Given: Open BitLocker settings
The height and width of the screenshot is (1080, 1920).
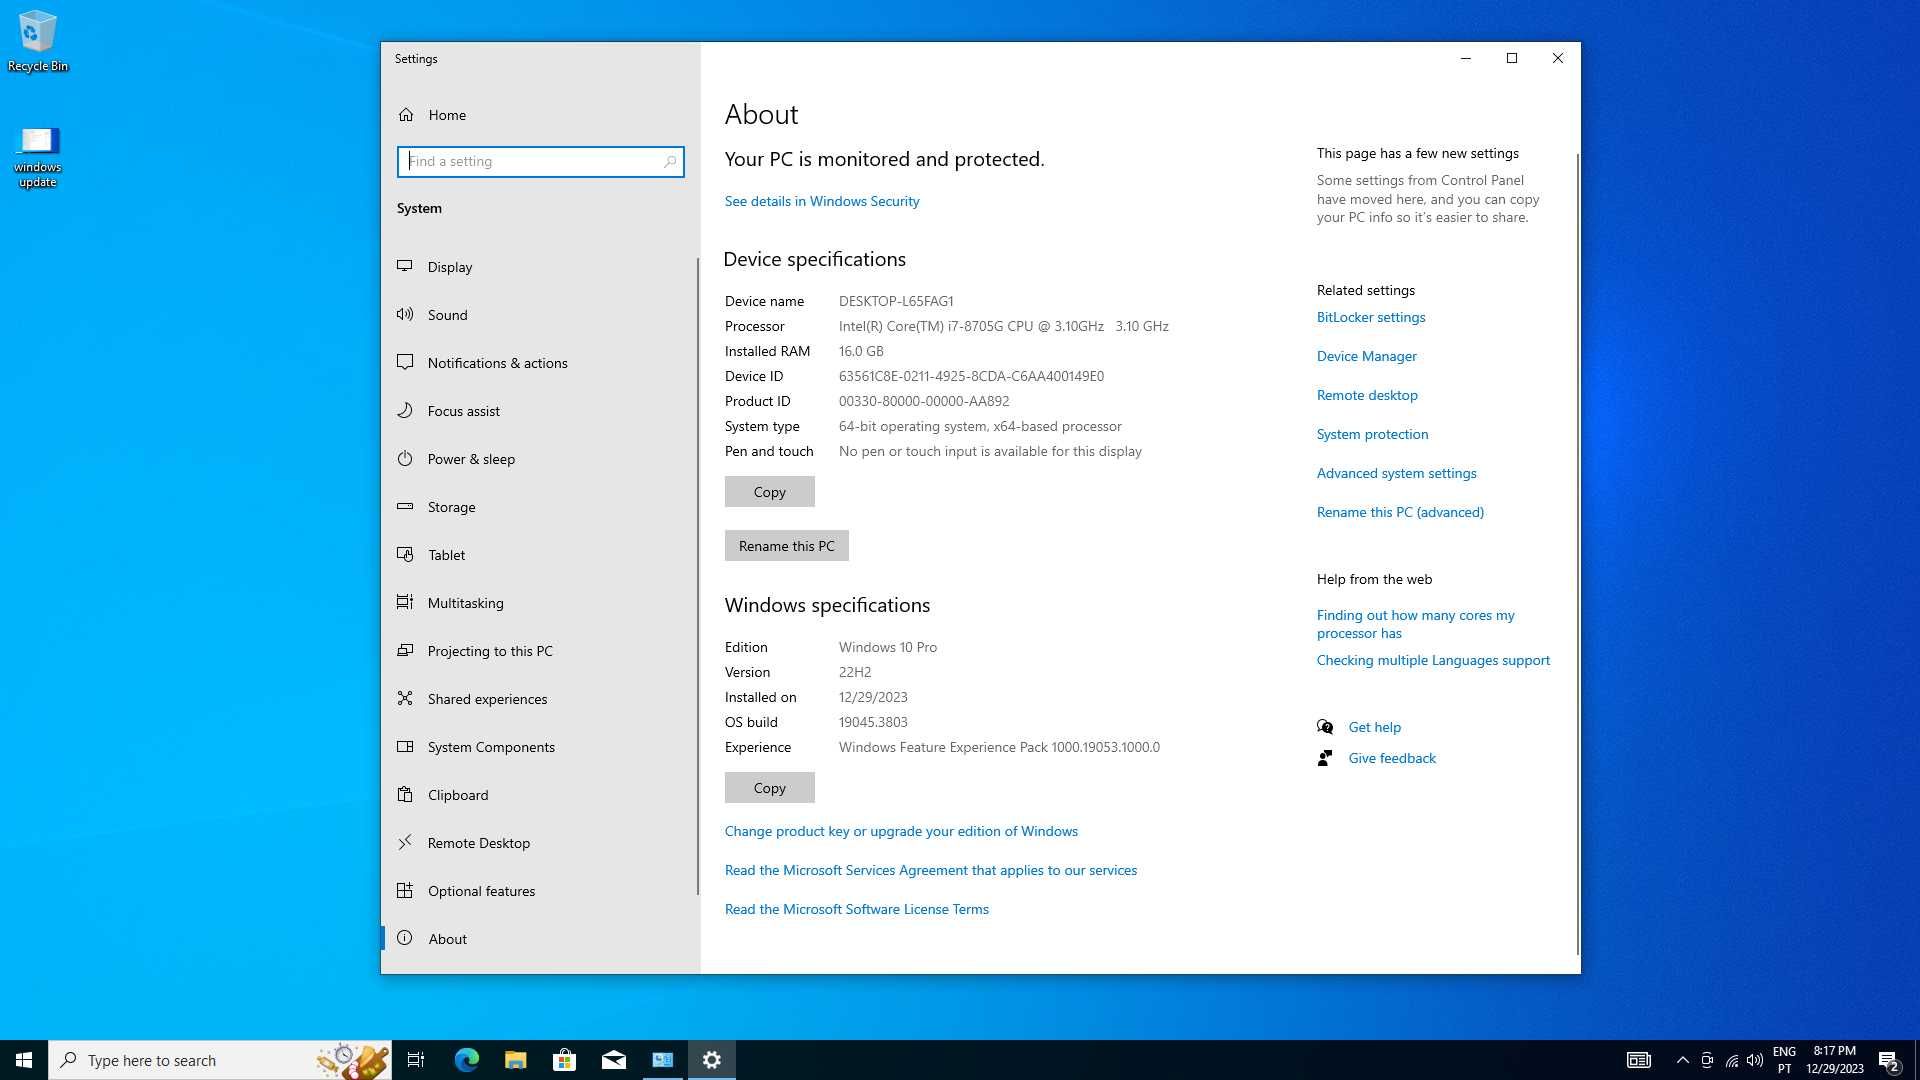Looking at the screenshot, I should point(1370,316).
